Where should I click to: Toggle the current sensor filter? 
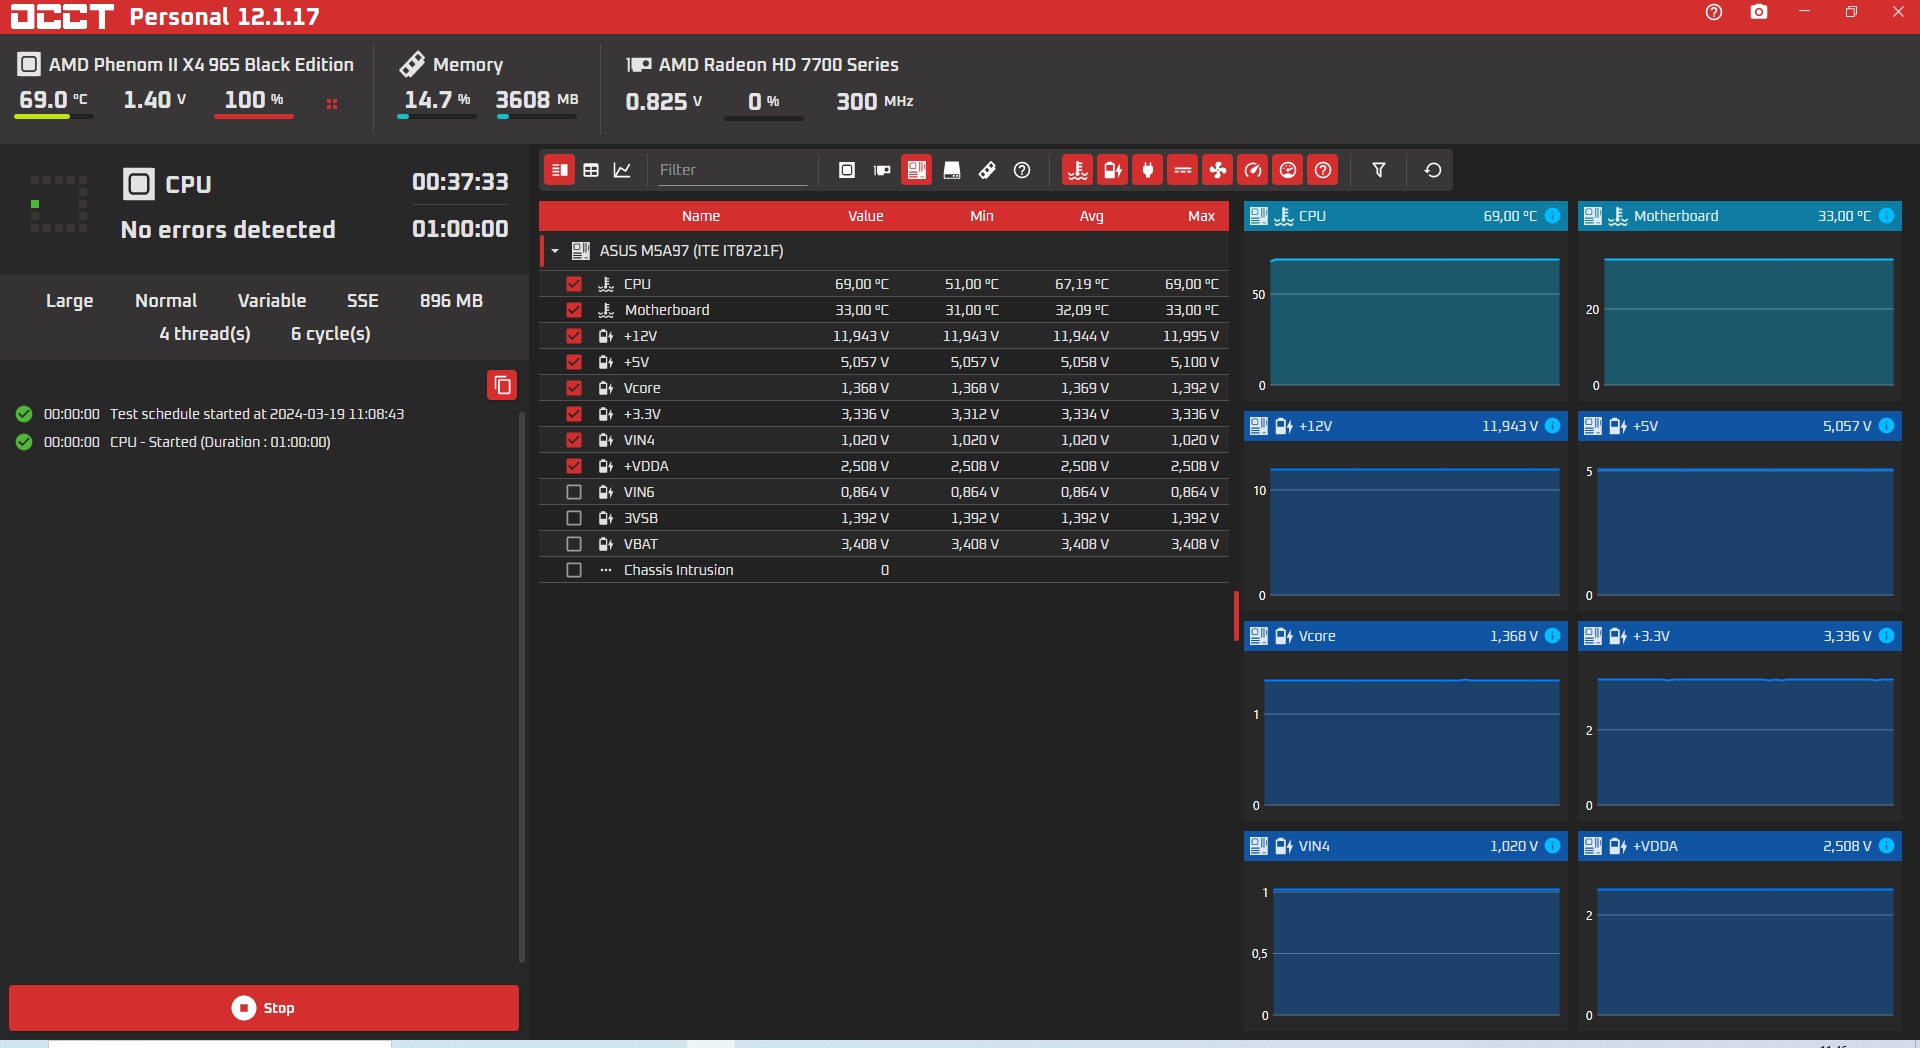[x=1183, y=170]
